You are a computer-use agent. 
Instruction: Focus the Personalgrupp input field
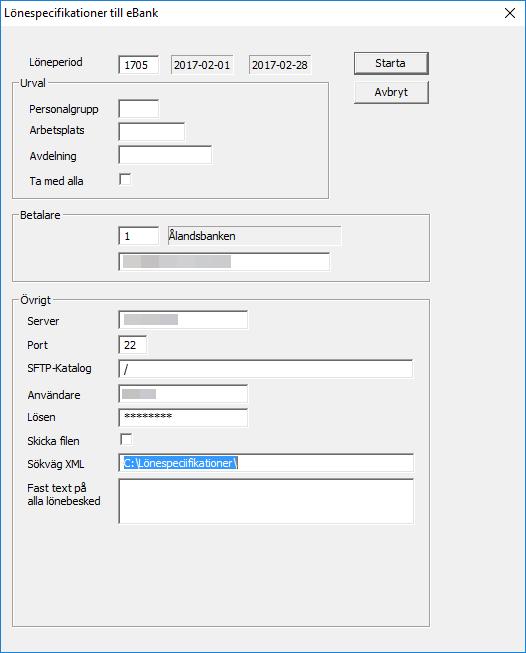[x=139, y=109]
